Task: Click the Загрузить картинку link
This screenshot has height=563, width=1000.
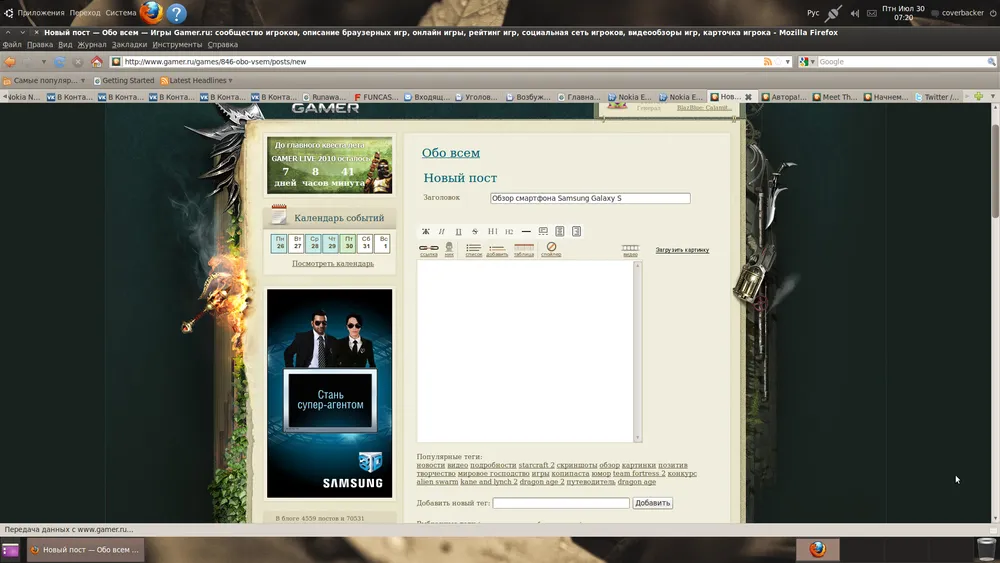Action: coord(682,250)
